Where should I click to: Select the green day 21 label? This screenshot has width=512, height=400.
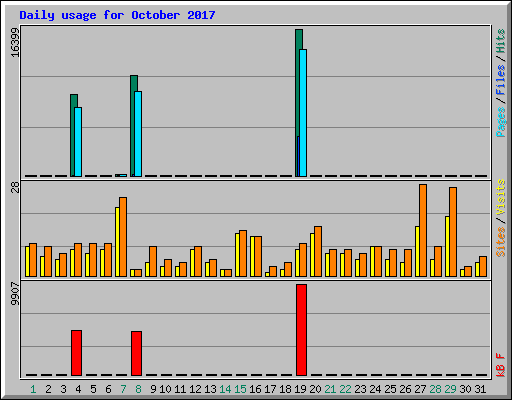coord(330,389)
